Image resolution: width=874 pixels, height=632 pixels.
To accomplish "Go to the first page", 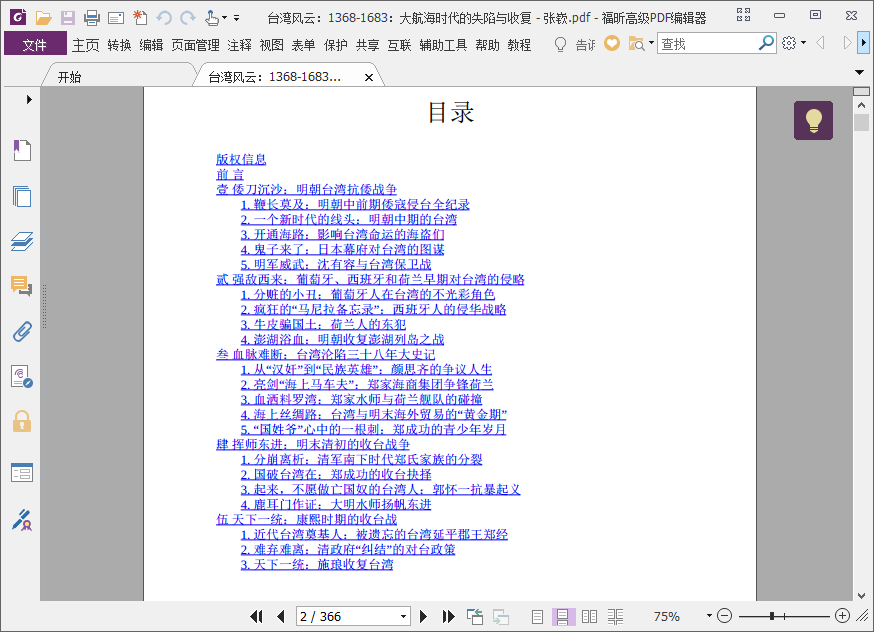I will point(256,616).
